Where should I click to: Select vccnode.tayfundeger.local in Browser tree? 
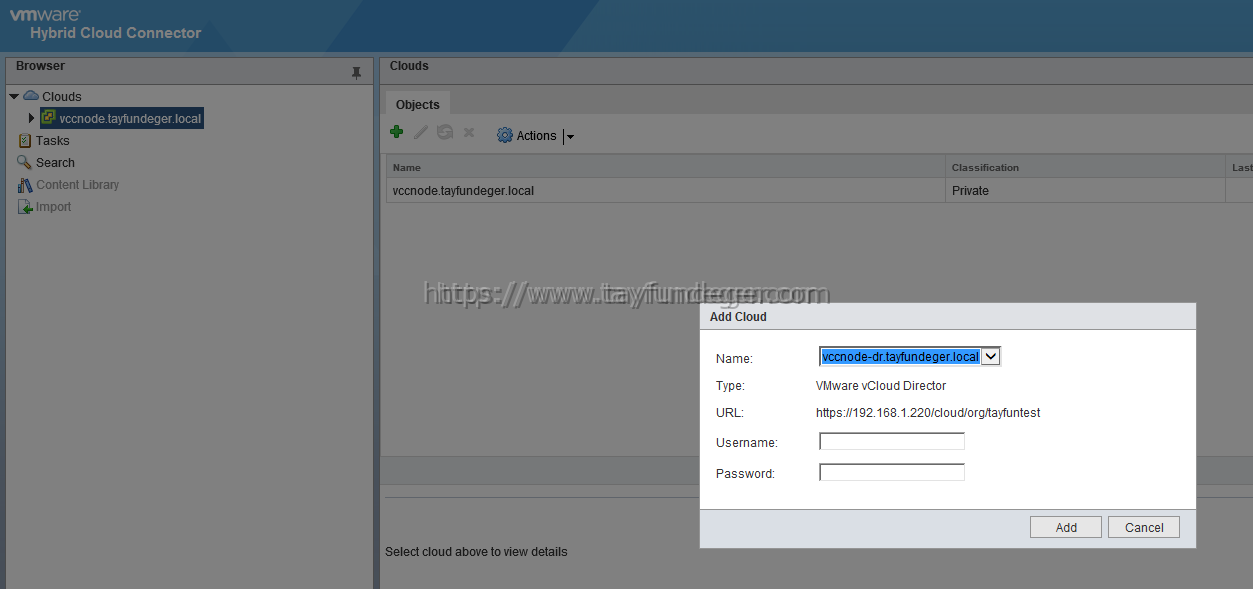coord(130,118)
